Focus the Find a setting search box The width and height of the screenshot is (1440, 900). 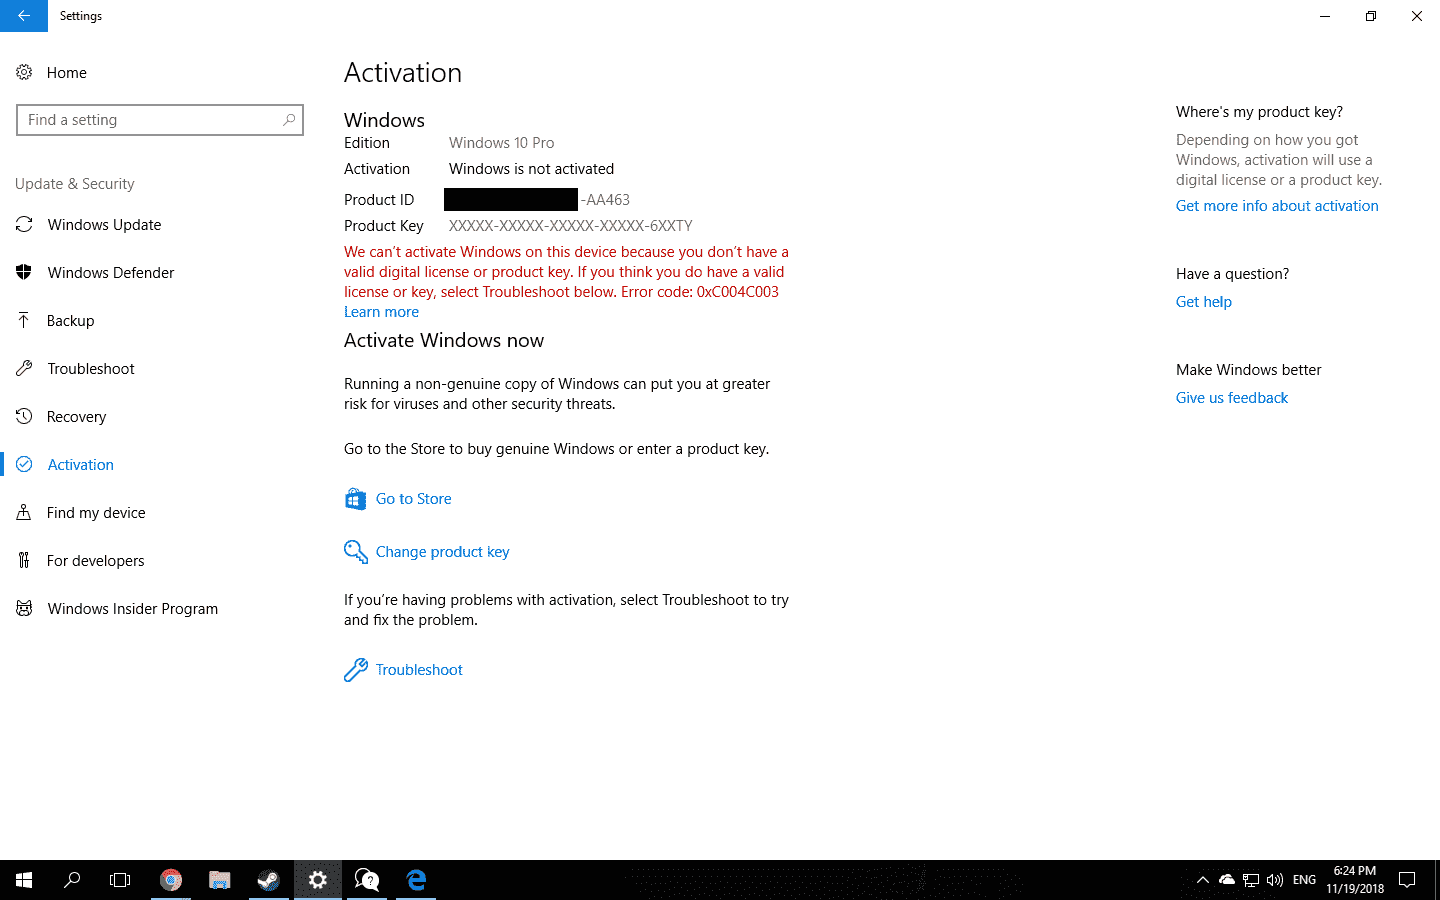tap(160, 120)
